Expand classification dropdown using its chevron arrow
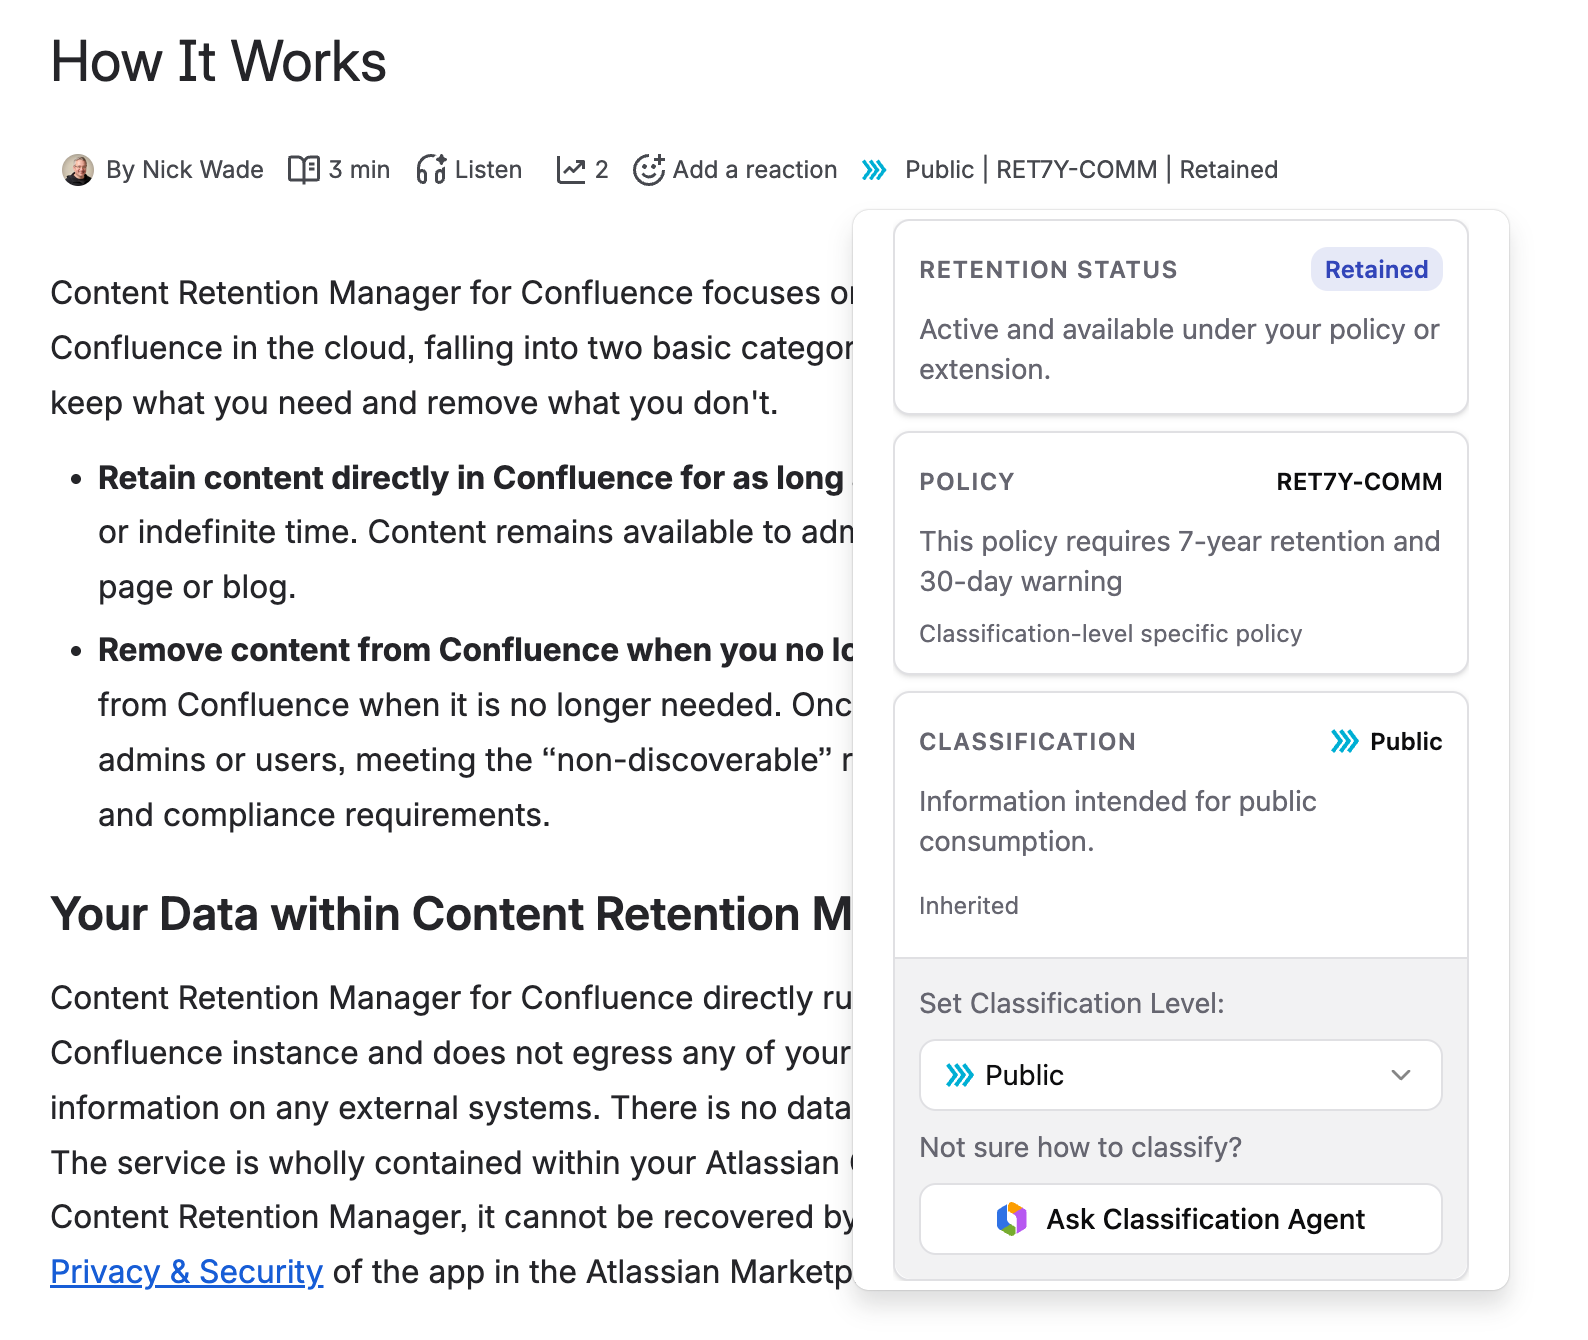Viewport: 1588px width, 1340px height. (1401, 1075)
